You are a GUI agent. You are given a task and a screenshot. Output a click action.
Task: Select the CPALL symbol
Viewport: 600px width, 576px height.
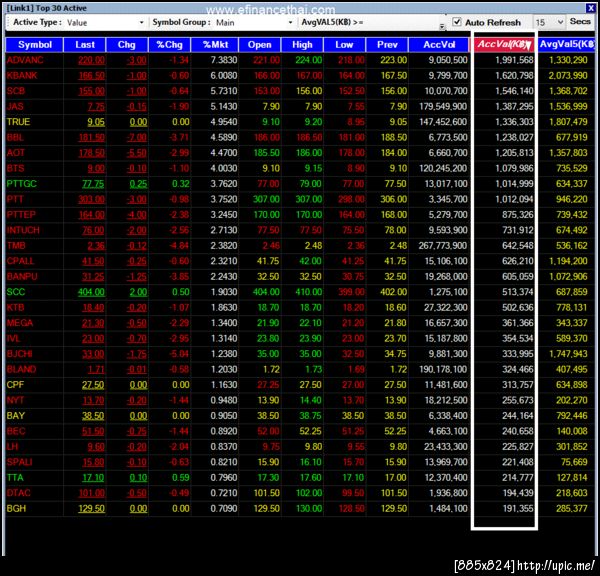(20, 261)
